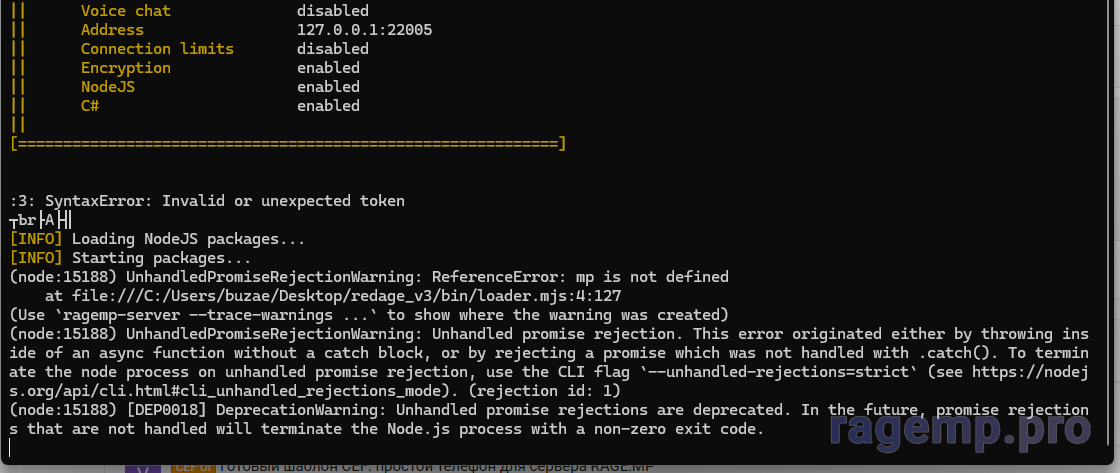Click the ragemp.pro watermark
Viewport: 1120px width, 473px height.
pos(959,428)
